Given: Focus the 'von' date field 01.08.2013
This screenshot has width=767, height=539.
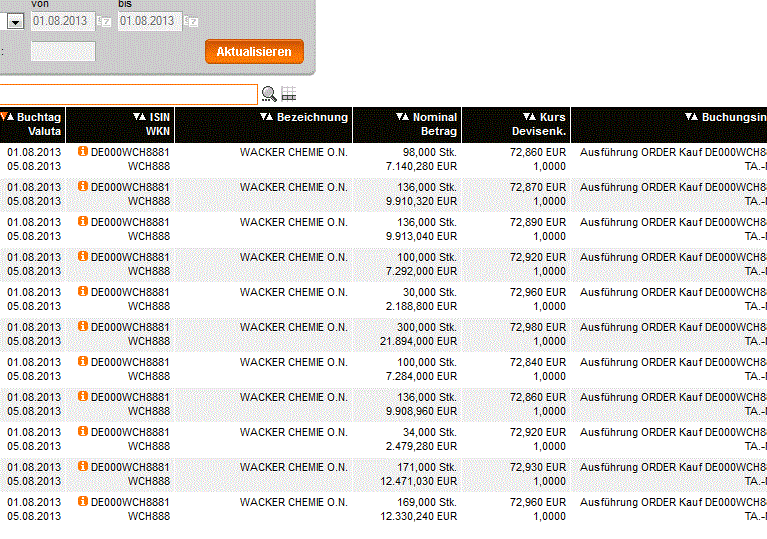Looking at the screenshot, I should (63, 21).
